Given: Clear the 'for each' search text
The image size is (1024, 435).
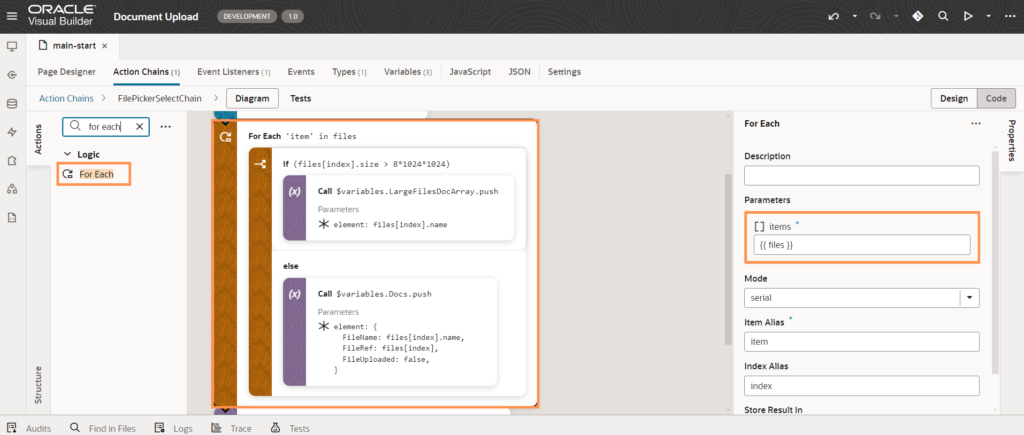Looking at the screenshot, I should tap(140, 127).
